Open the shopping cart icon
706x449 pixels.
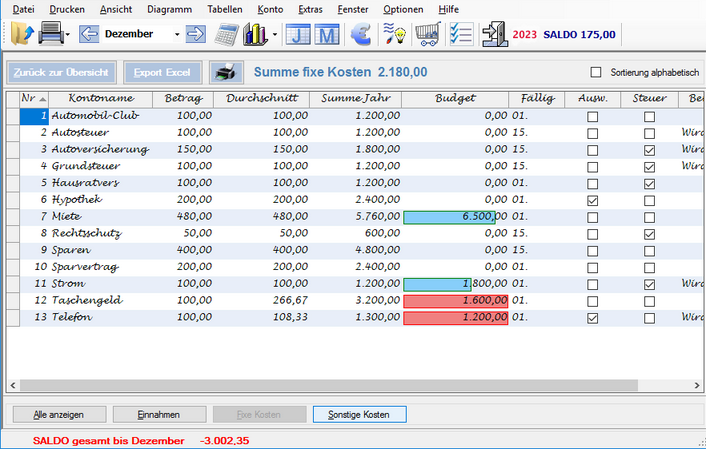[428, 34]
